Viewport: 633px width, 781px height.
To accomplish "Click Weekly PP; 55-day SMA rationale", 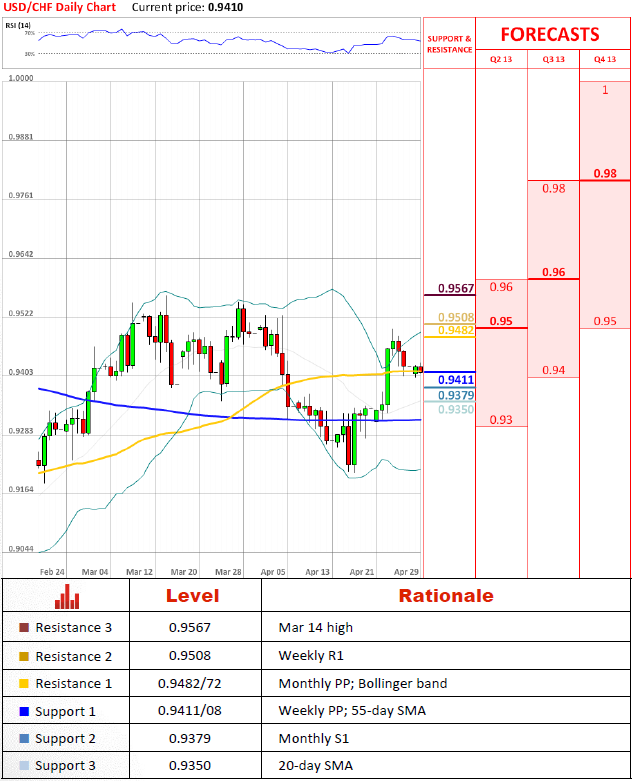I will [352, 711].
